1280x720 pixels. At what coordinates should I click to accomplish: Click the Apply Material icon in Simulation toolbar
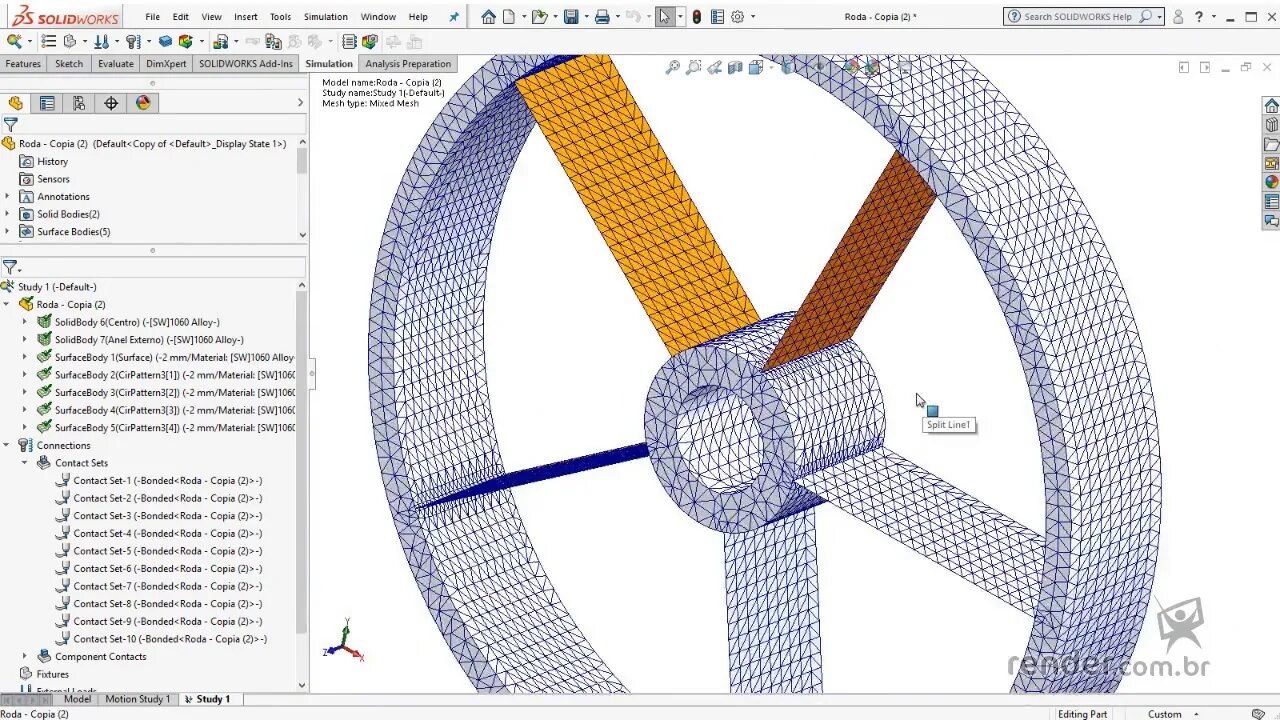tap(48, 41)
